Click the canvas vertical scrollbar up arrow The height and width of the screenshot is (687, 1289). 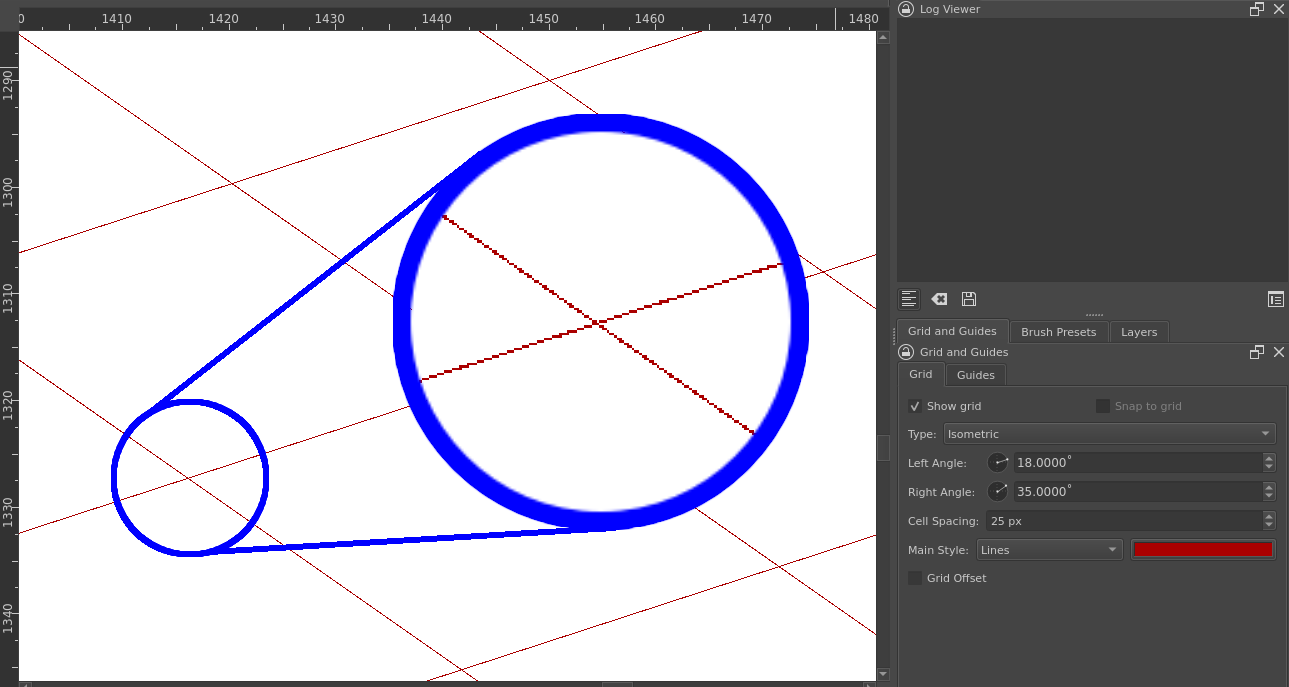coord(883,38)
